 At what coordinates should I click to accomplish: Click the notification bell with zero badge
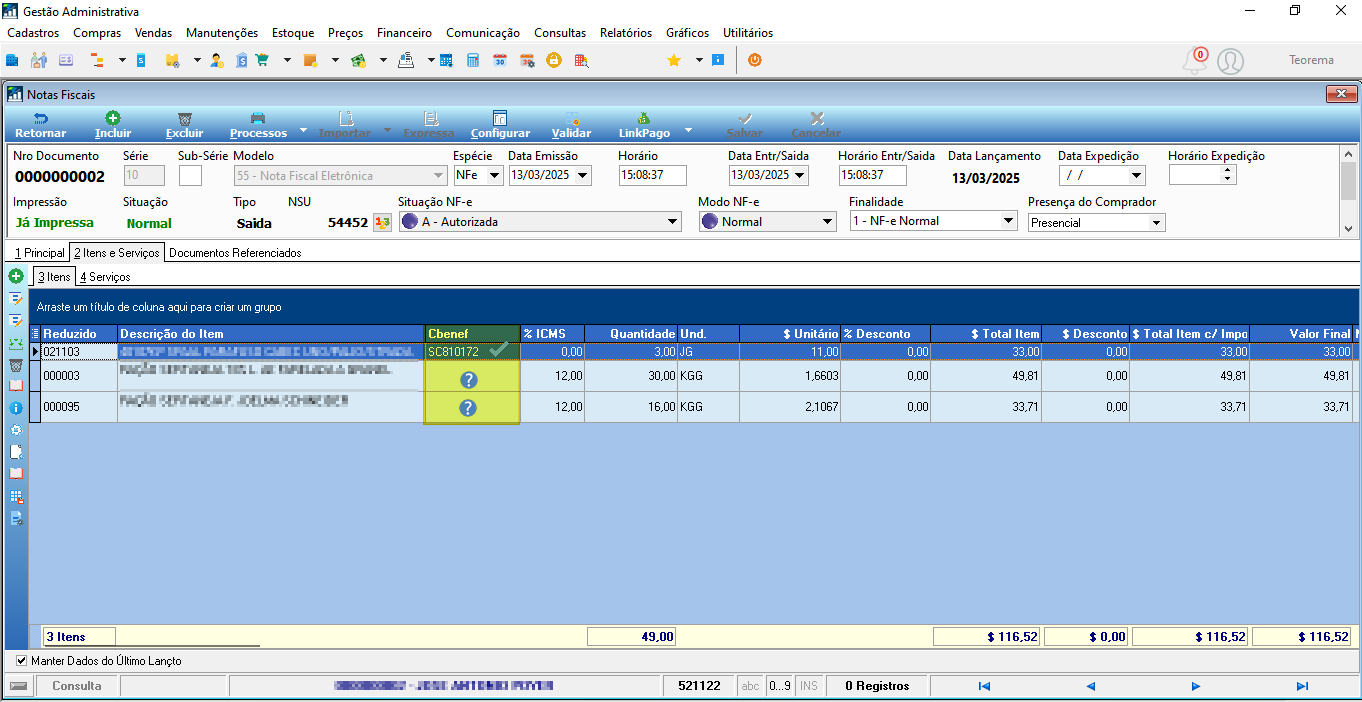[1195, 61]
